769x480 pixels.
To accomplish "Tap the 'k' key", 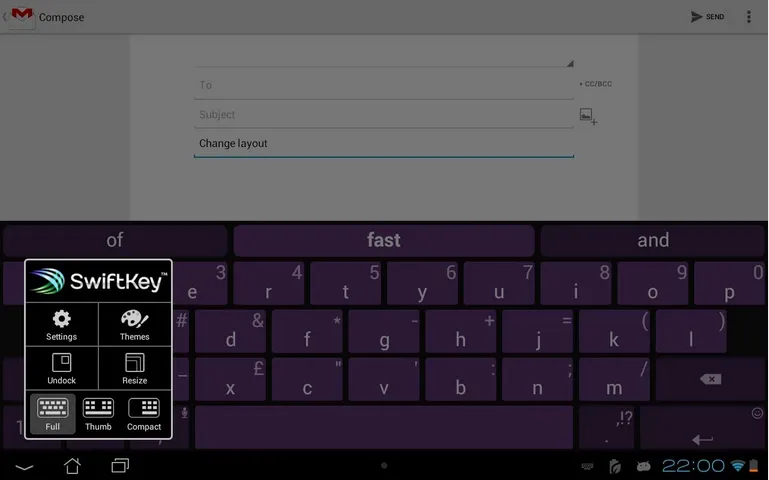I will click(614, 331).
